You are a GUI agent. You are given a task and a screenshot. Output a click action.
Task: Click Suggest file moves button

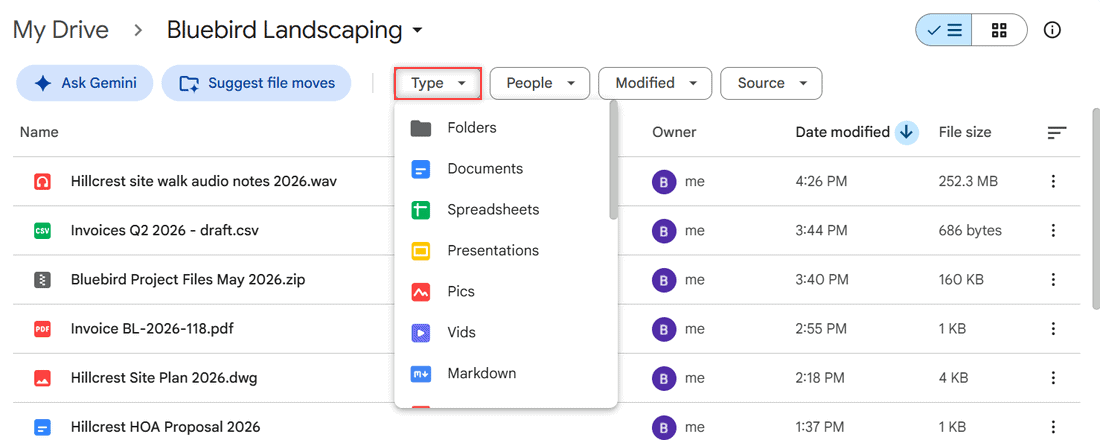256,84
